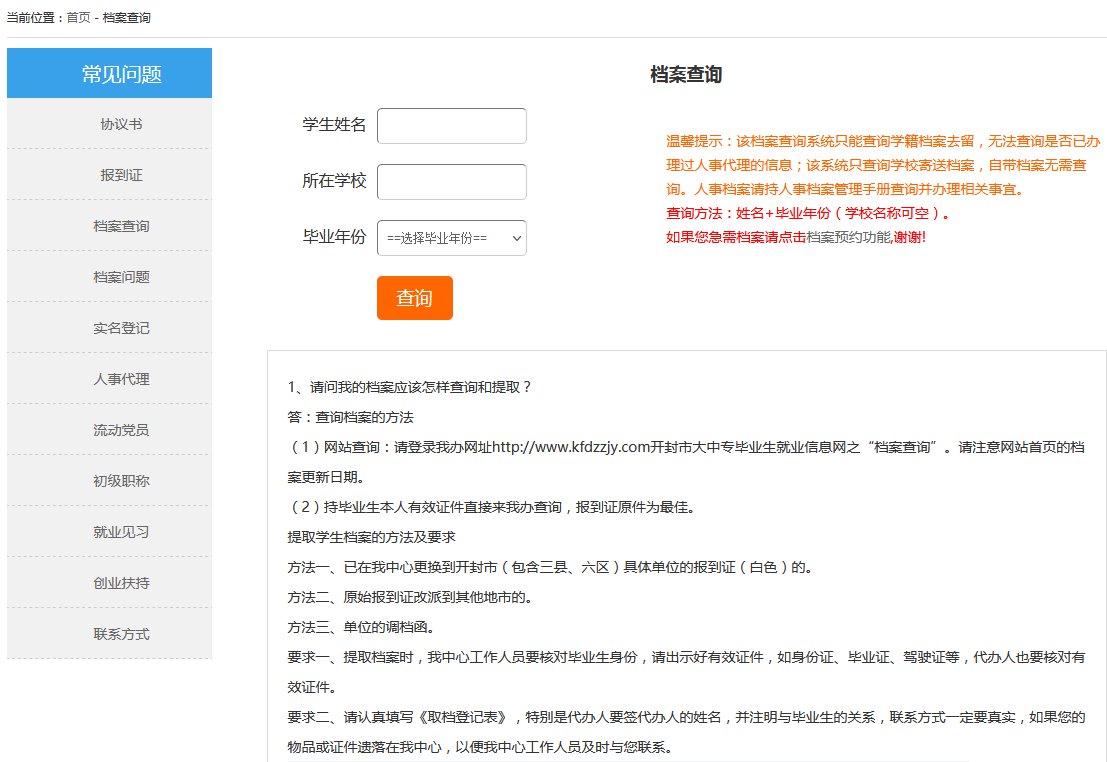Click 流动党员 in the left menu
The width and height of the screenshot is (1107, 762).
coord(121,430)
